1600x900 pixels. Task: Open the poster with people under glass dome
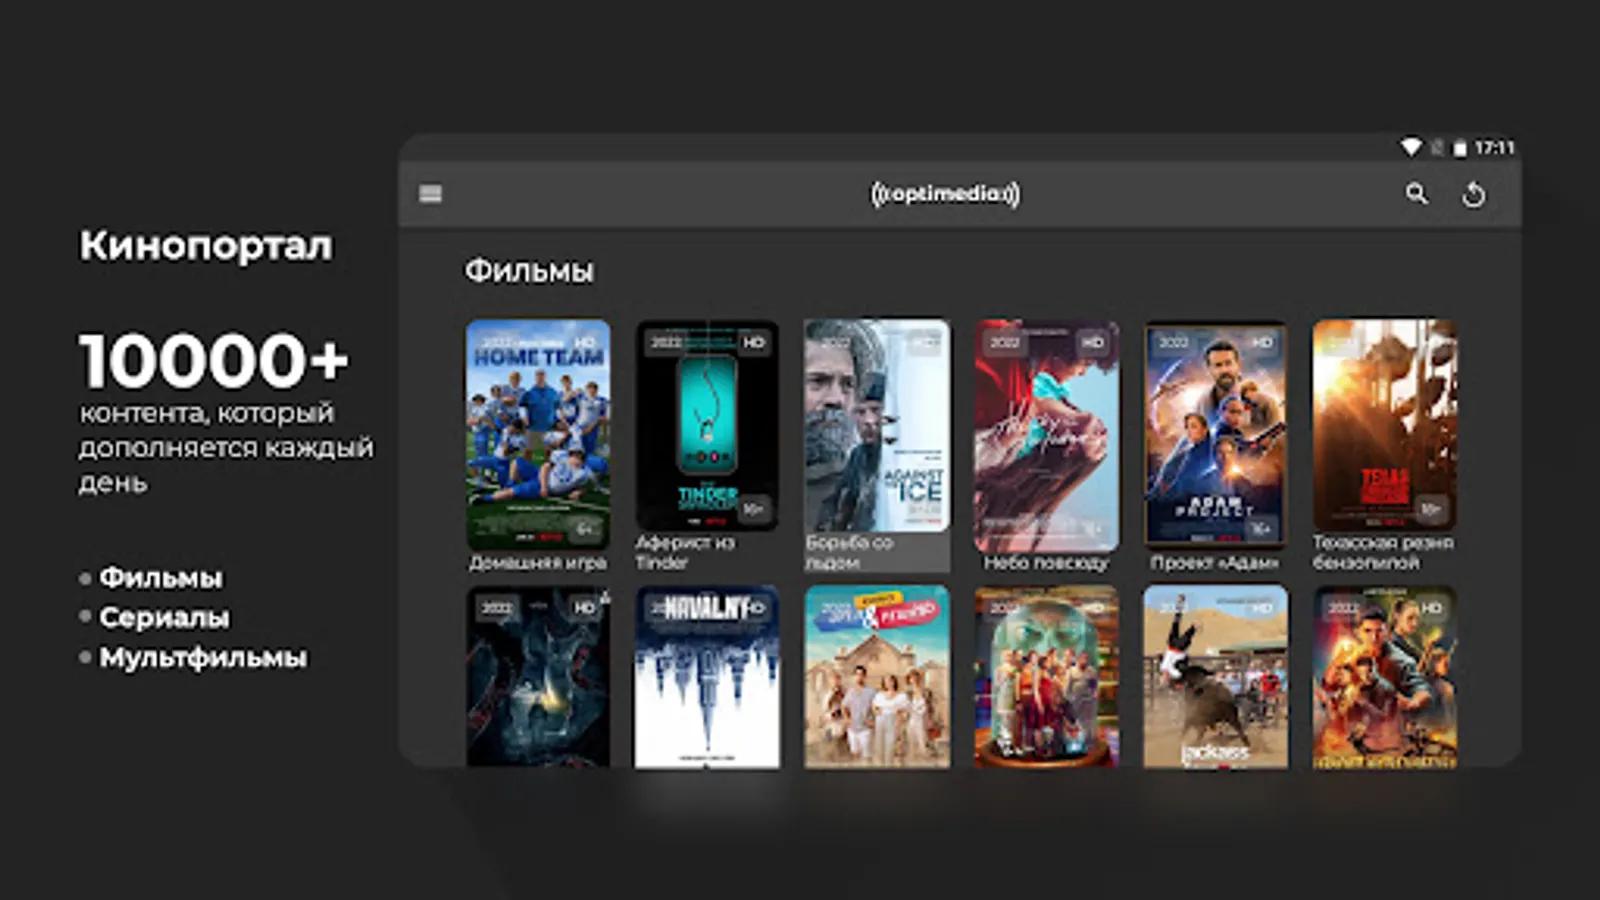(x=1047, y=677)
